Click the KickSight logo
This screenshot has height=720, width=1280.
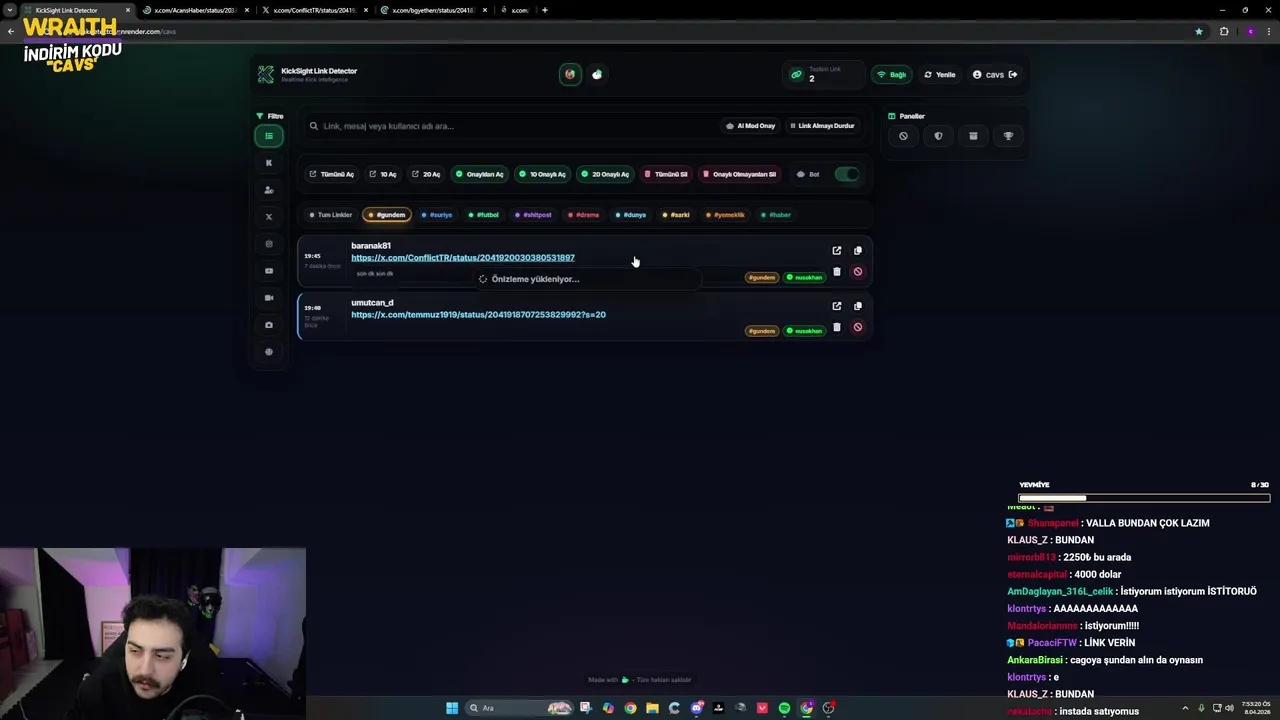coord(265,74)
